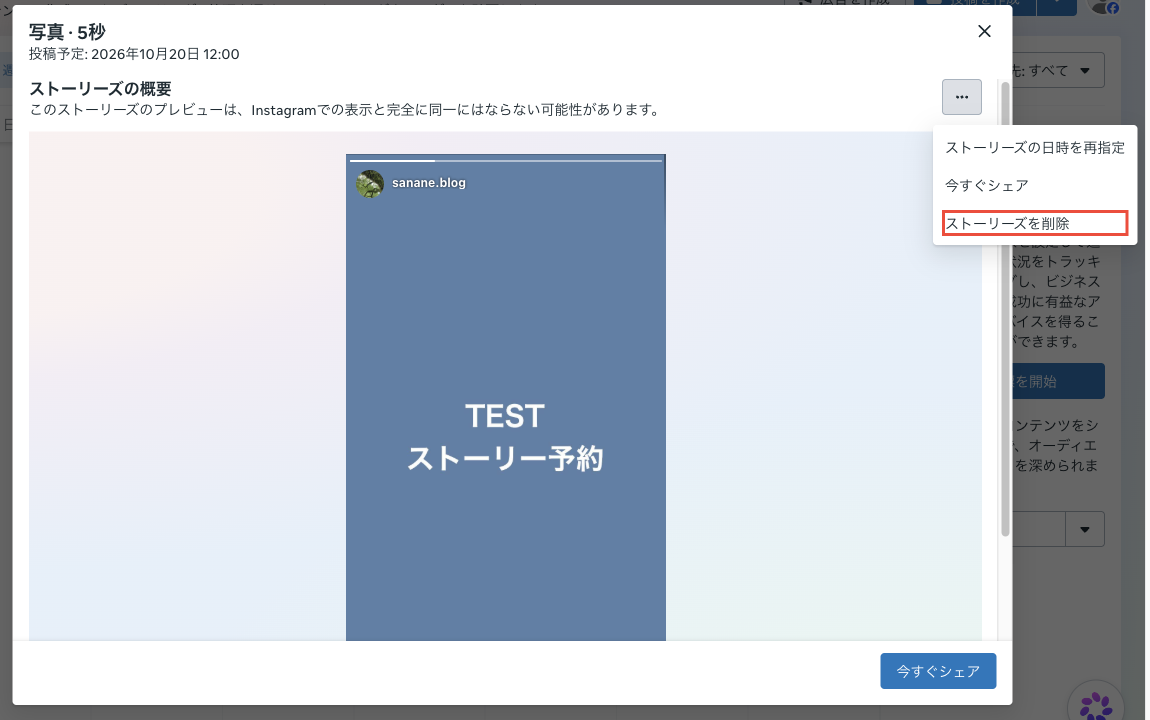Expand the lower dropdown arrow in background panel
The width and height of the screenshot is (1150, 720).
1085,529
